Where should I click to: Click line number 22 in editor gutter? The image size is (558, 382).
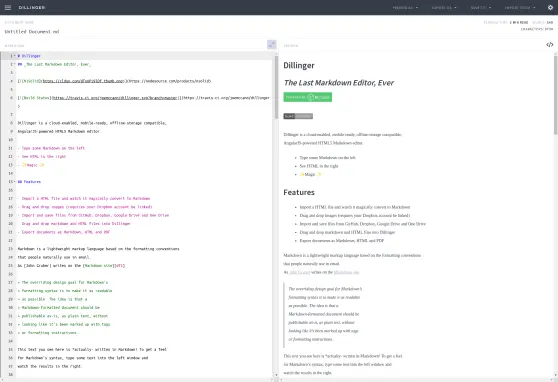coord(11,240)
